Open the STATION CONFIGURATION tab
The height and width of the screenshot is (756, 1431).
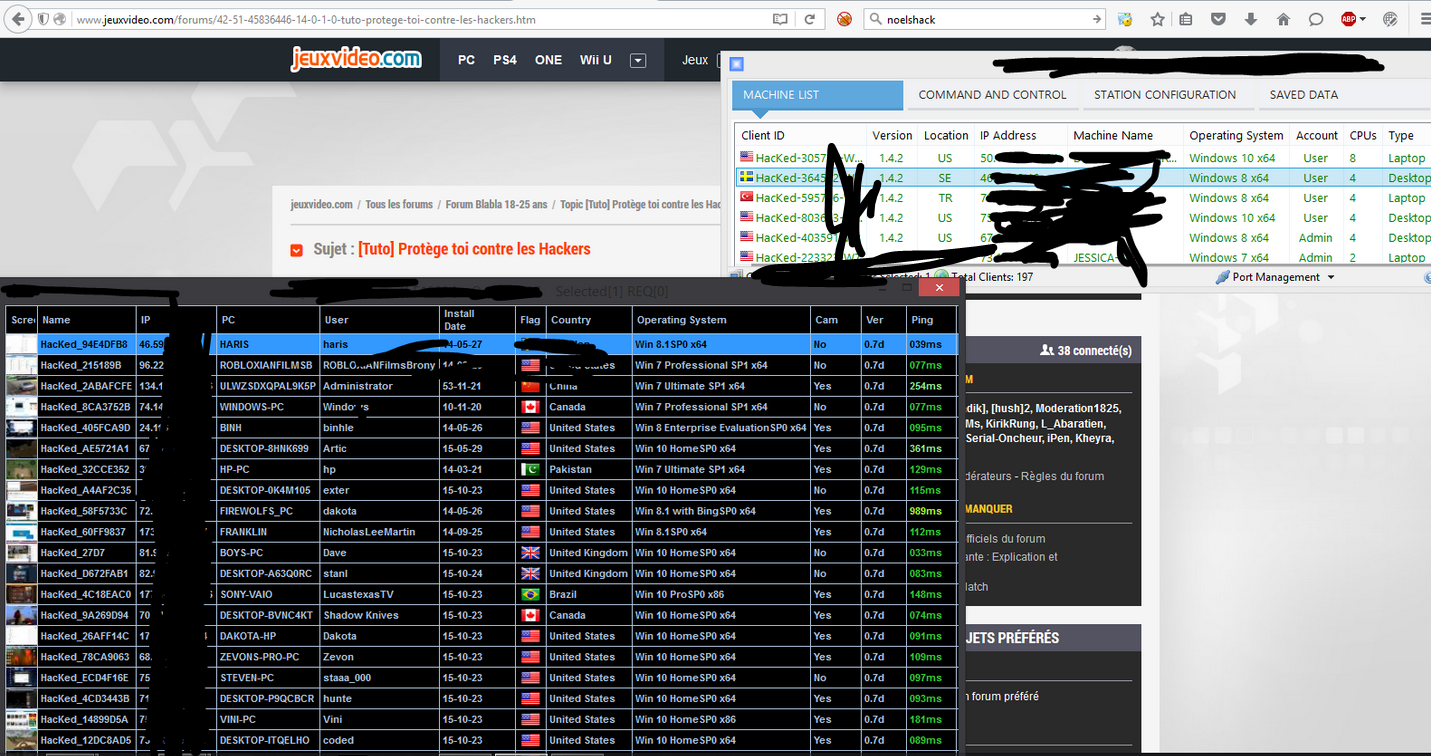pyautogui.click(x=1165, y=95)
